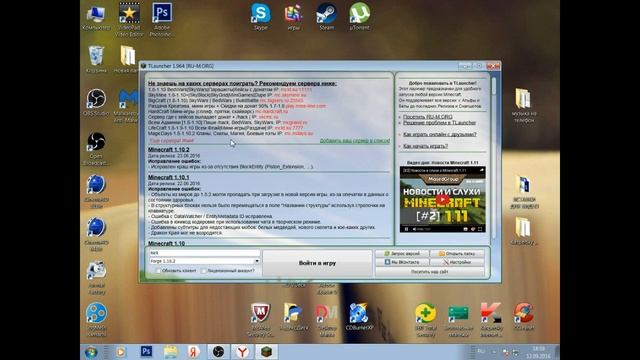Image resolution: width=640 pixels, height=360 pixels.
Task: Open the red Я Yandex taskbar icon
Action: 194,351
